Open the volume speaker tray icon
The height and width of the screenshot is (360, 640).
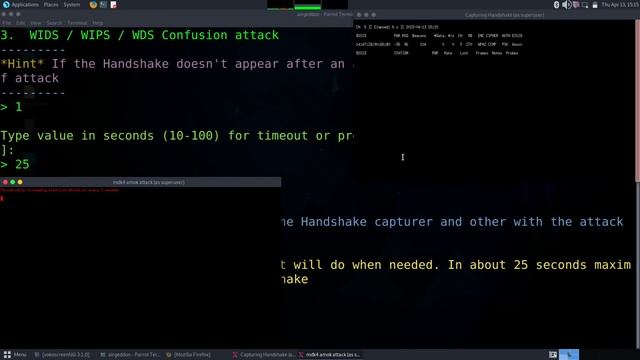566,5
